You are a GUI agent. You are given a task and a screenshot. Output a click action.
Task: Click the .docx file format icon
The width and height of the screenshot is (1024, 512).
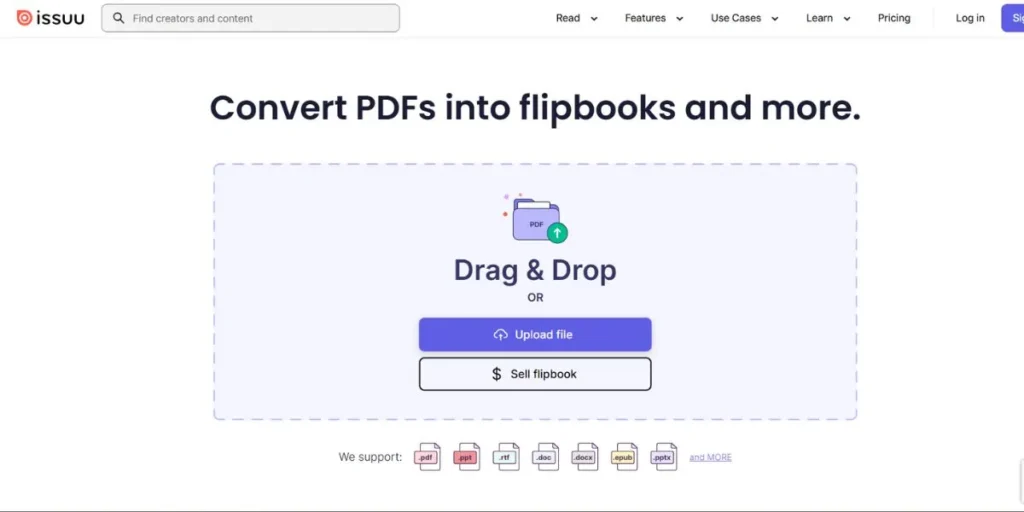584,457
